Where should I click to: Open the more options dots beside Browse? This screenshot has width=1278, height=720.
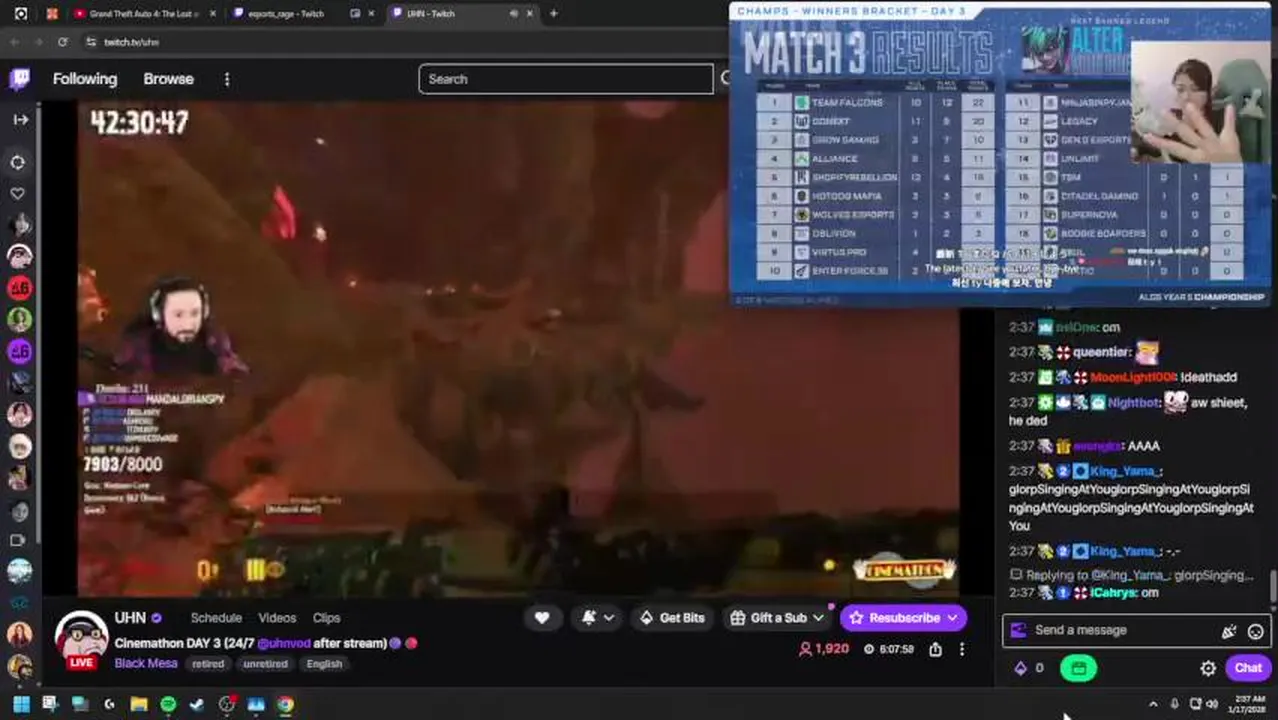[227, 79]
